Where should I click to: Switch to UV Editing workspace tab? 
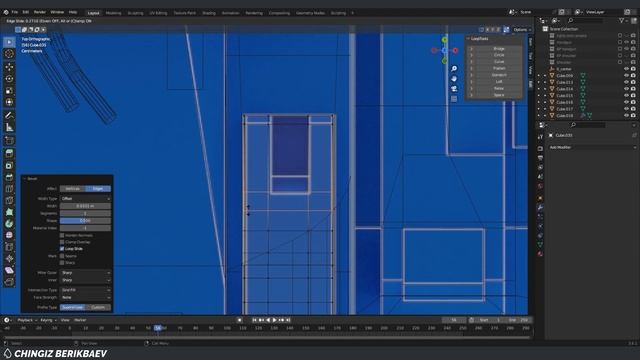(158, 13)
